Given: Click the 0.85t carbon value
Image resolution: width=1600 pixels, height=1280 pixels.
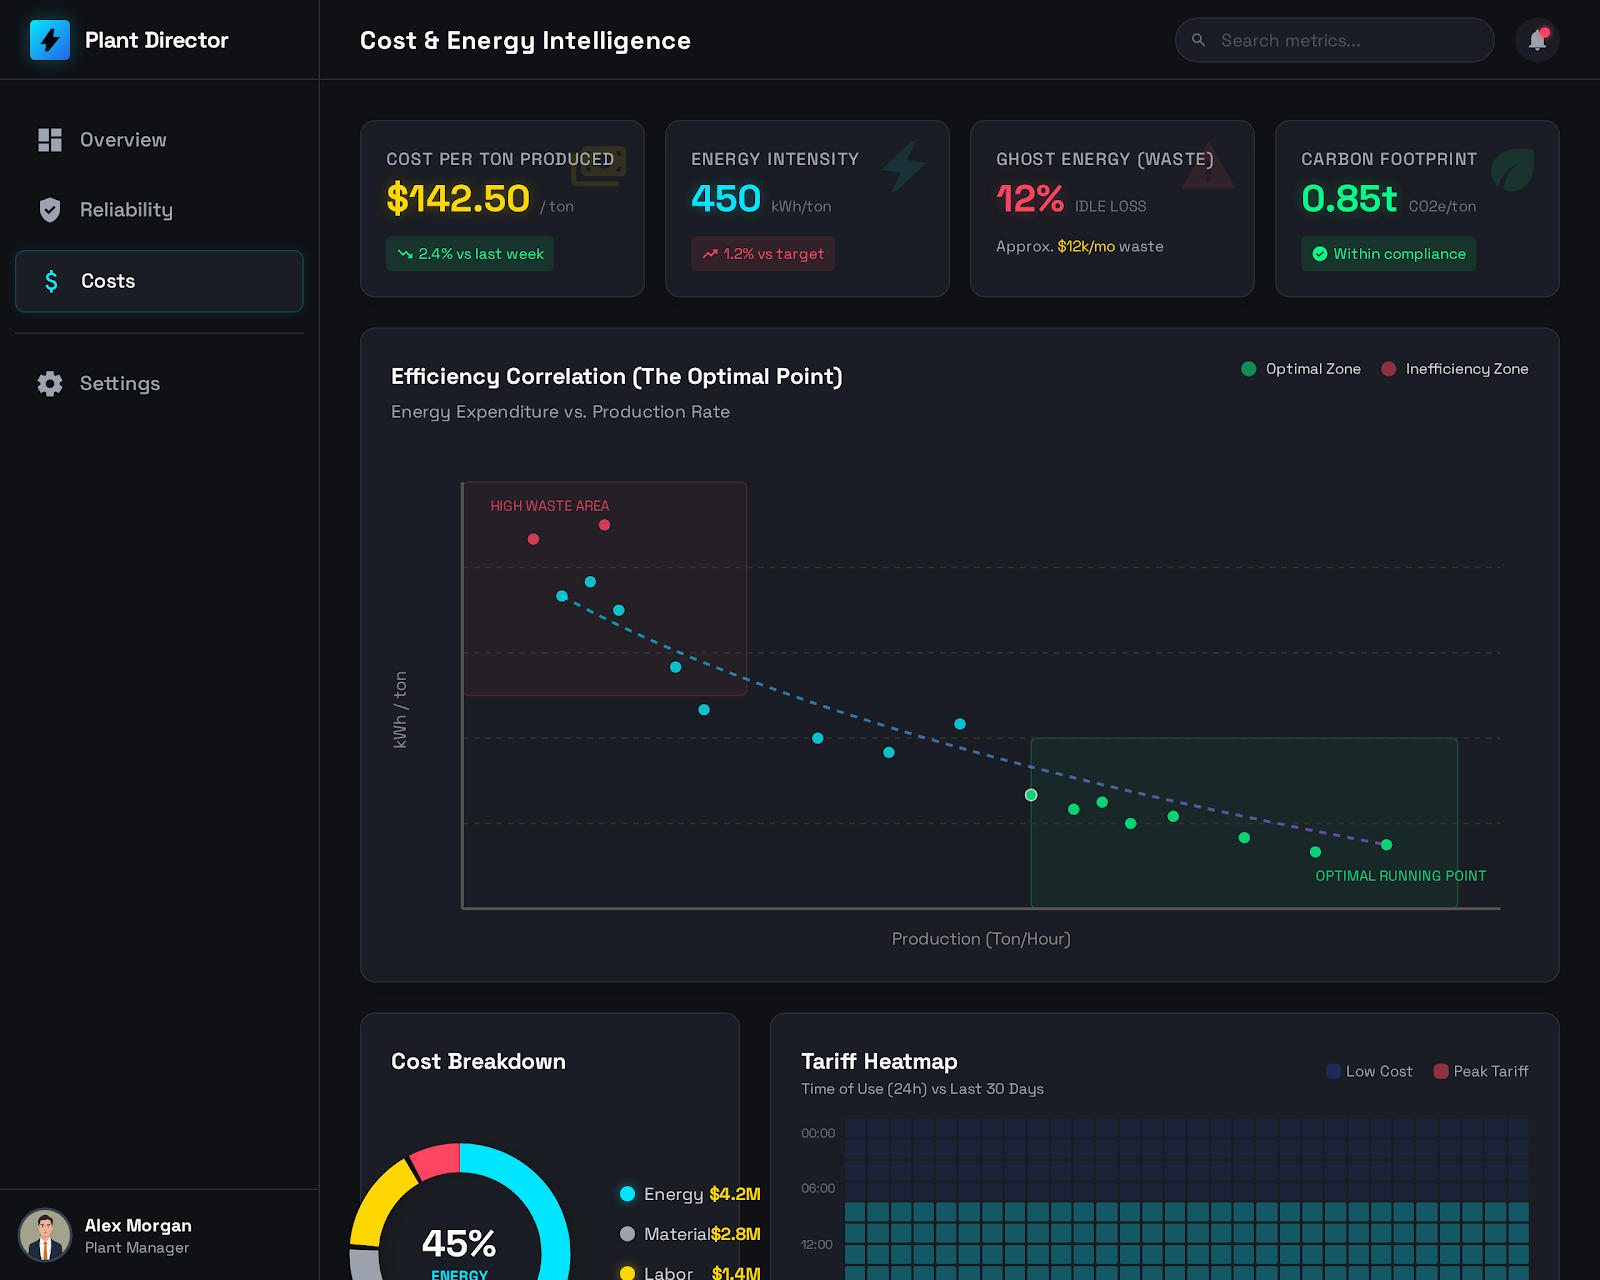Looking at the screenshot, I should click(x=1349, y=199).
